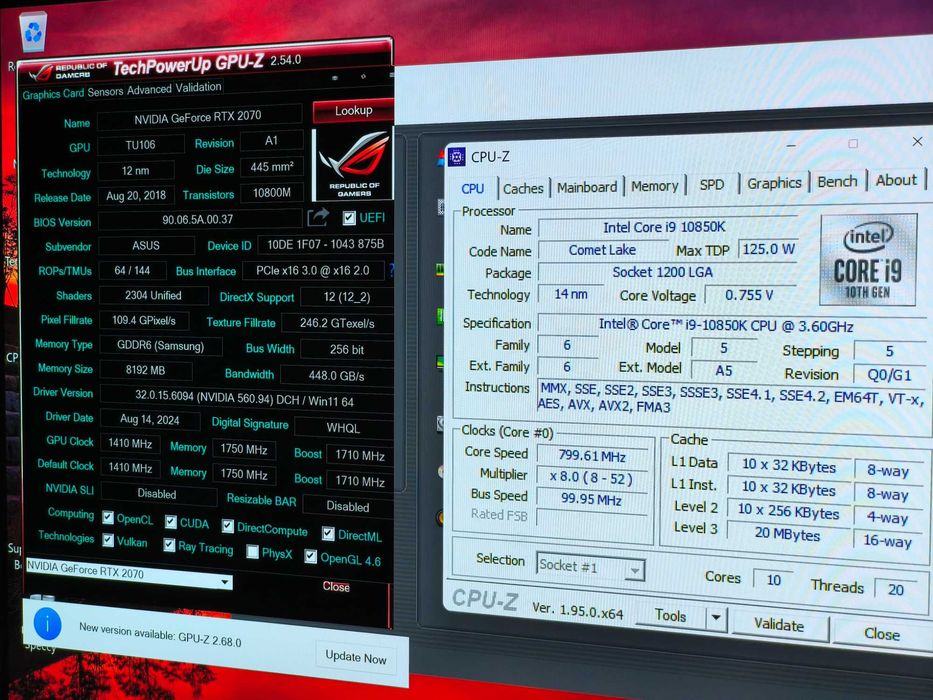
Task: Click the blue info icon in update notification
Action: coord(48,624)
